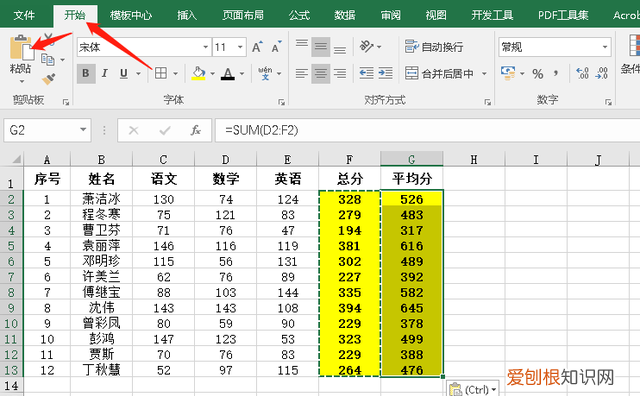The height and width of the screenshot is (396, 640).
Task: Decrease cell indent
Action: pyautogui.click(x=367, y=73)
